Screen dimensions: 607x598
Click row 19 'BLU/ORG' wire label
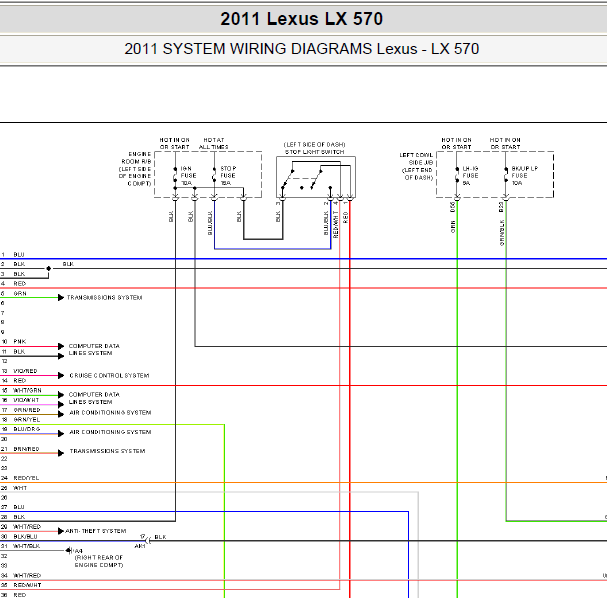coord(27,429)
